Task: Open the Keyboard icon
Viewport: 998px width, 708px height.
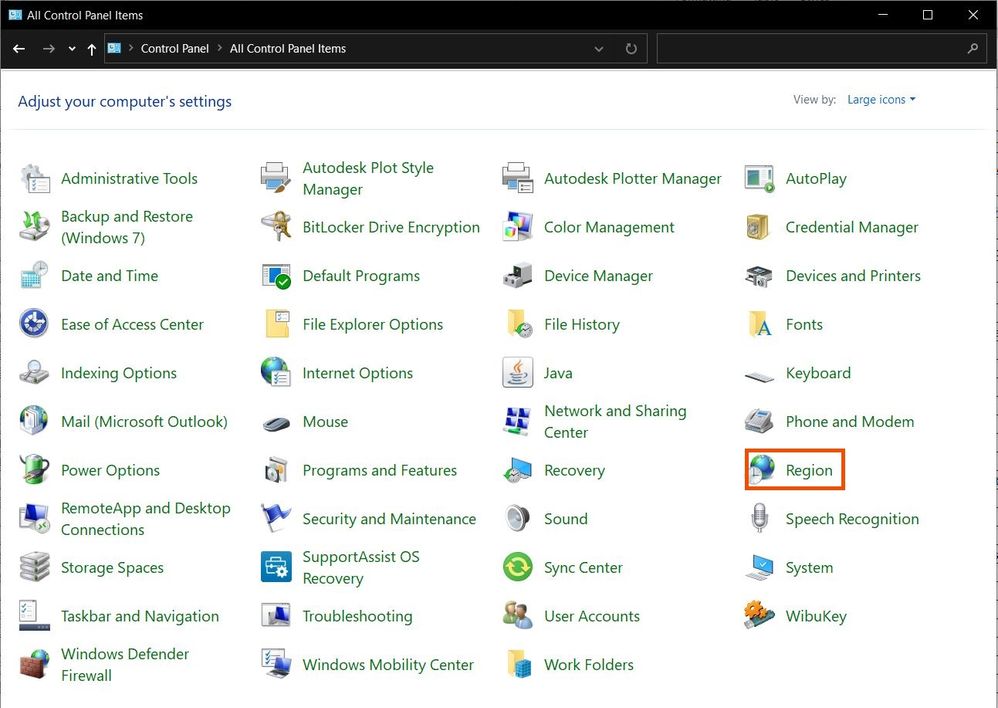Action: tap(759, 376)
